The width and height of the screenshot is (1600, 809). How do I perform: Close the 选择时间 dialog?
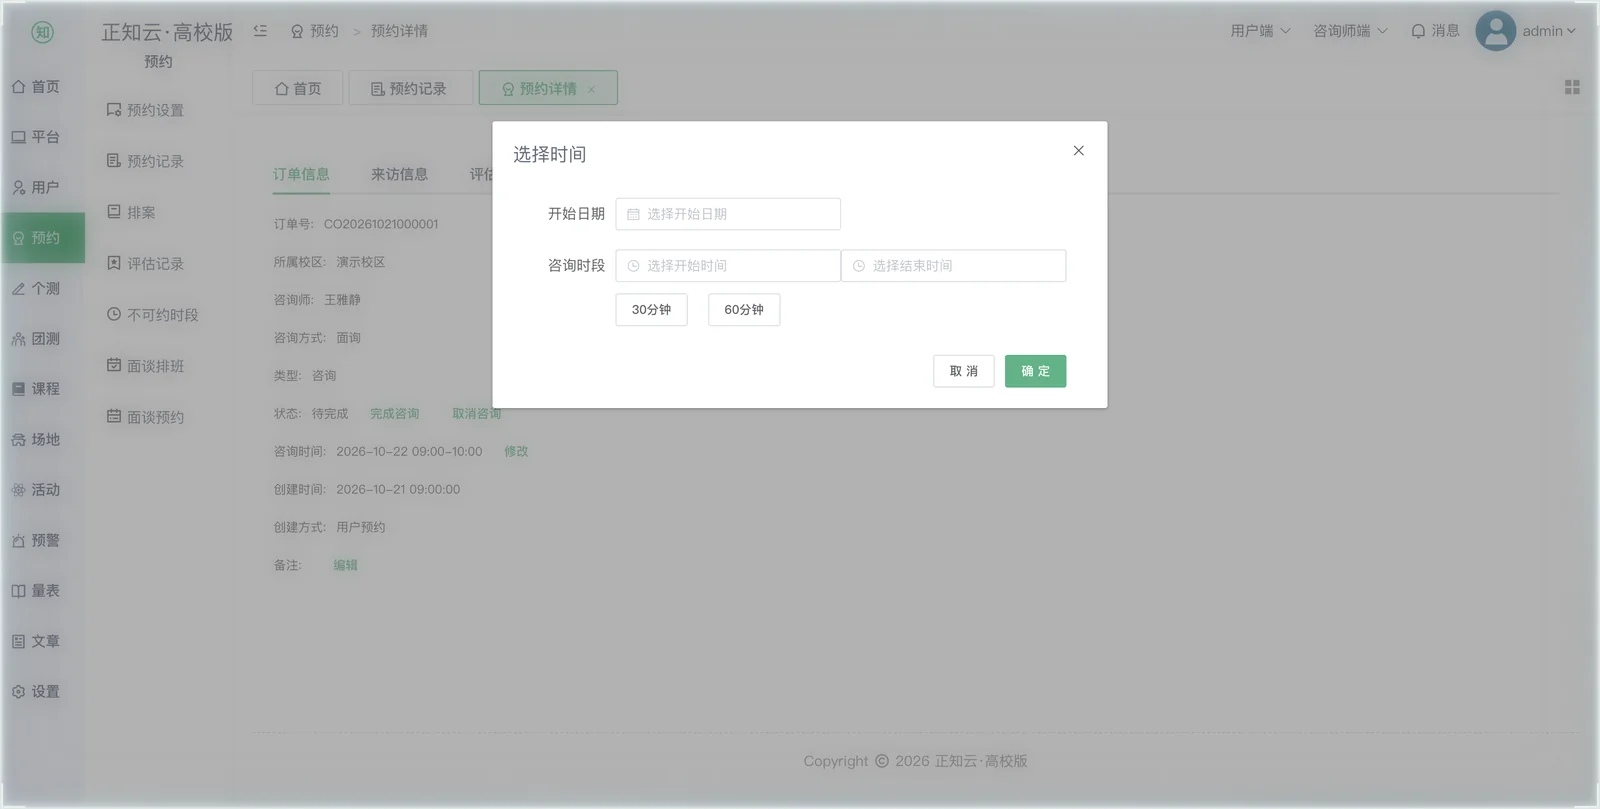tap(1078, 151)
